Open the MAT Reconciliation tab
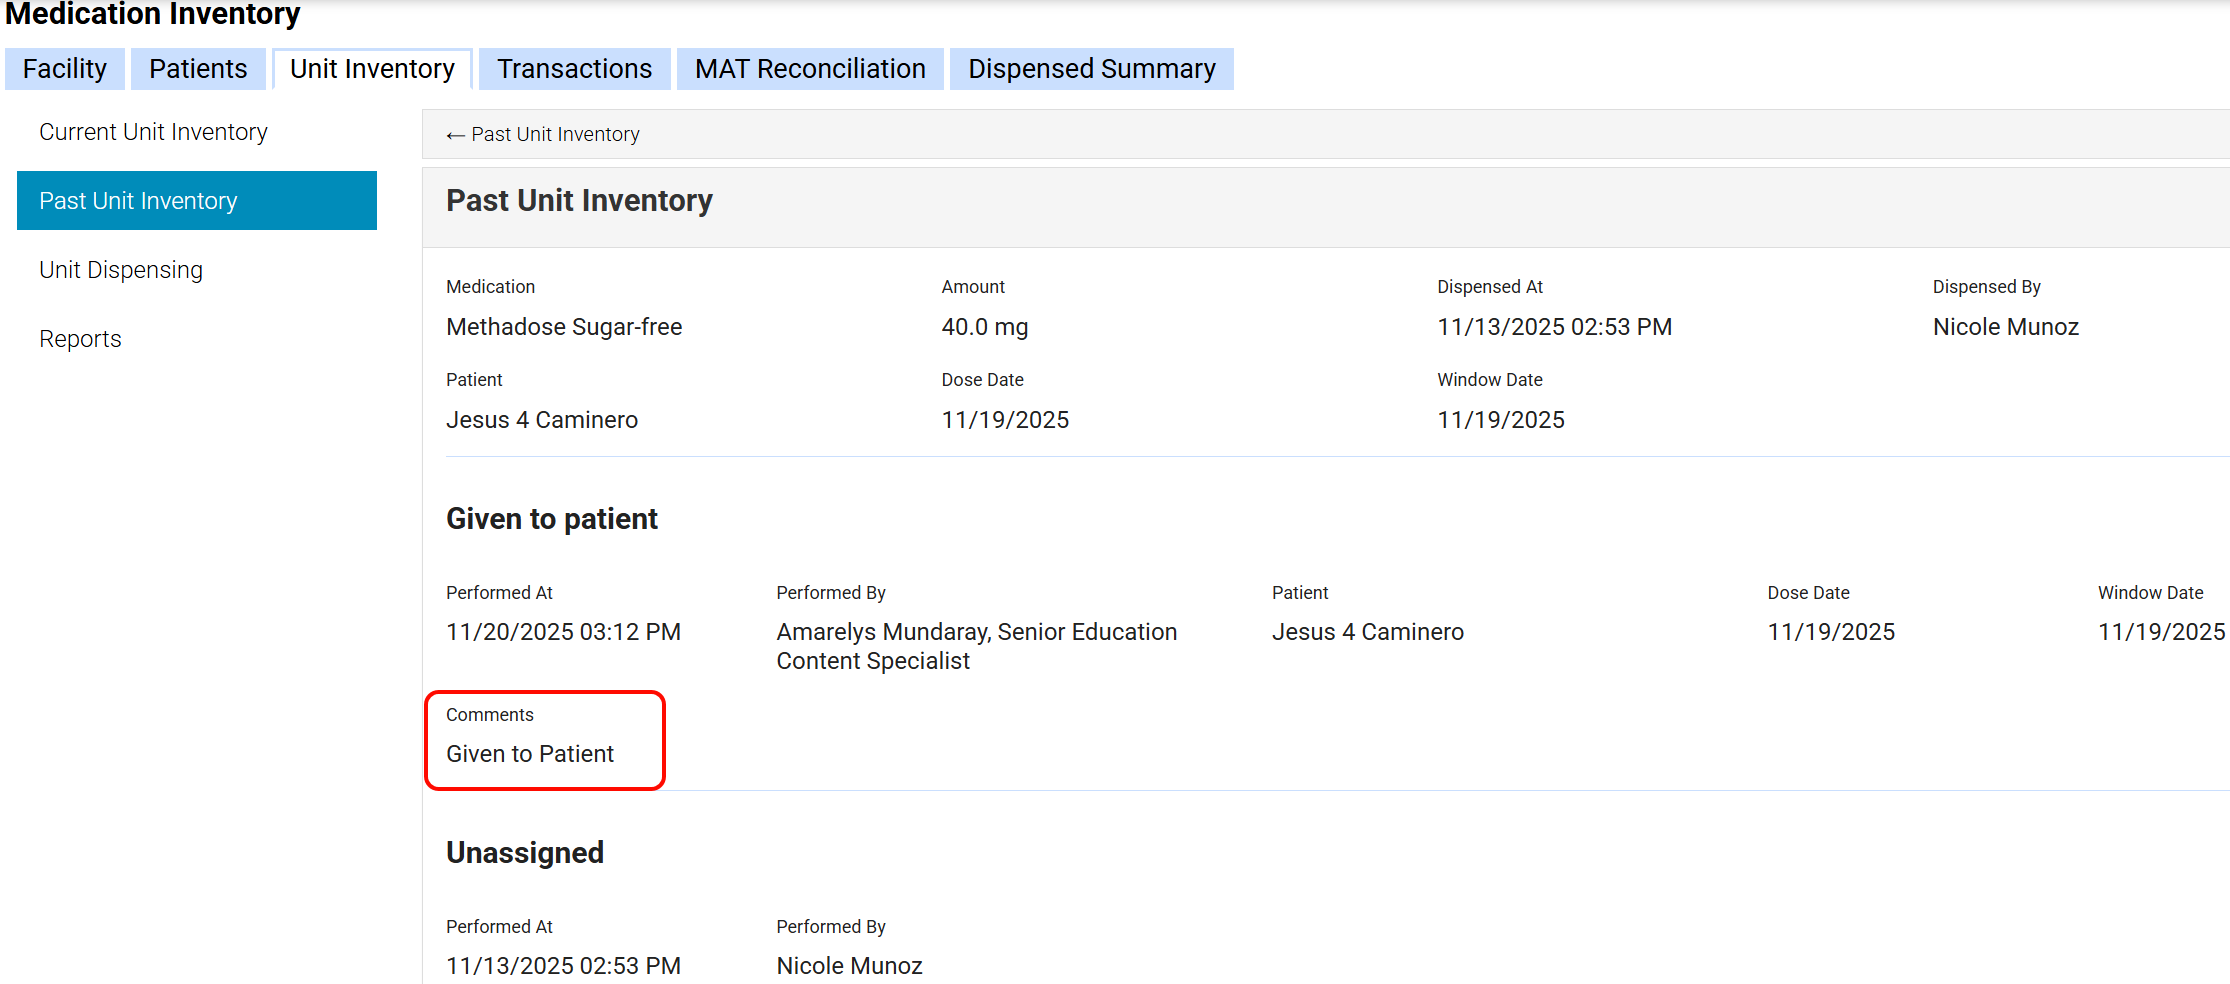This screenshot has width=2230, height=984. point(810,69)
